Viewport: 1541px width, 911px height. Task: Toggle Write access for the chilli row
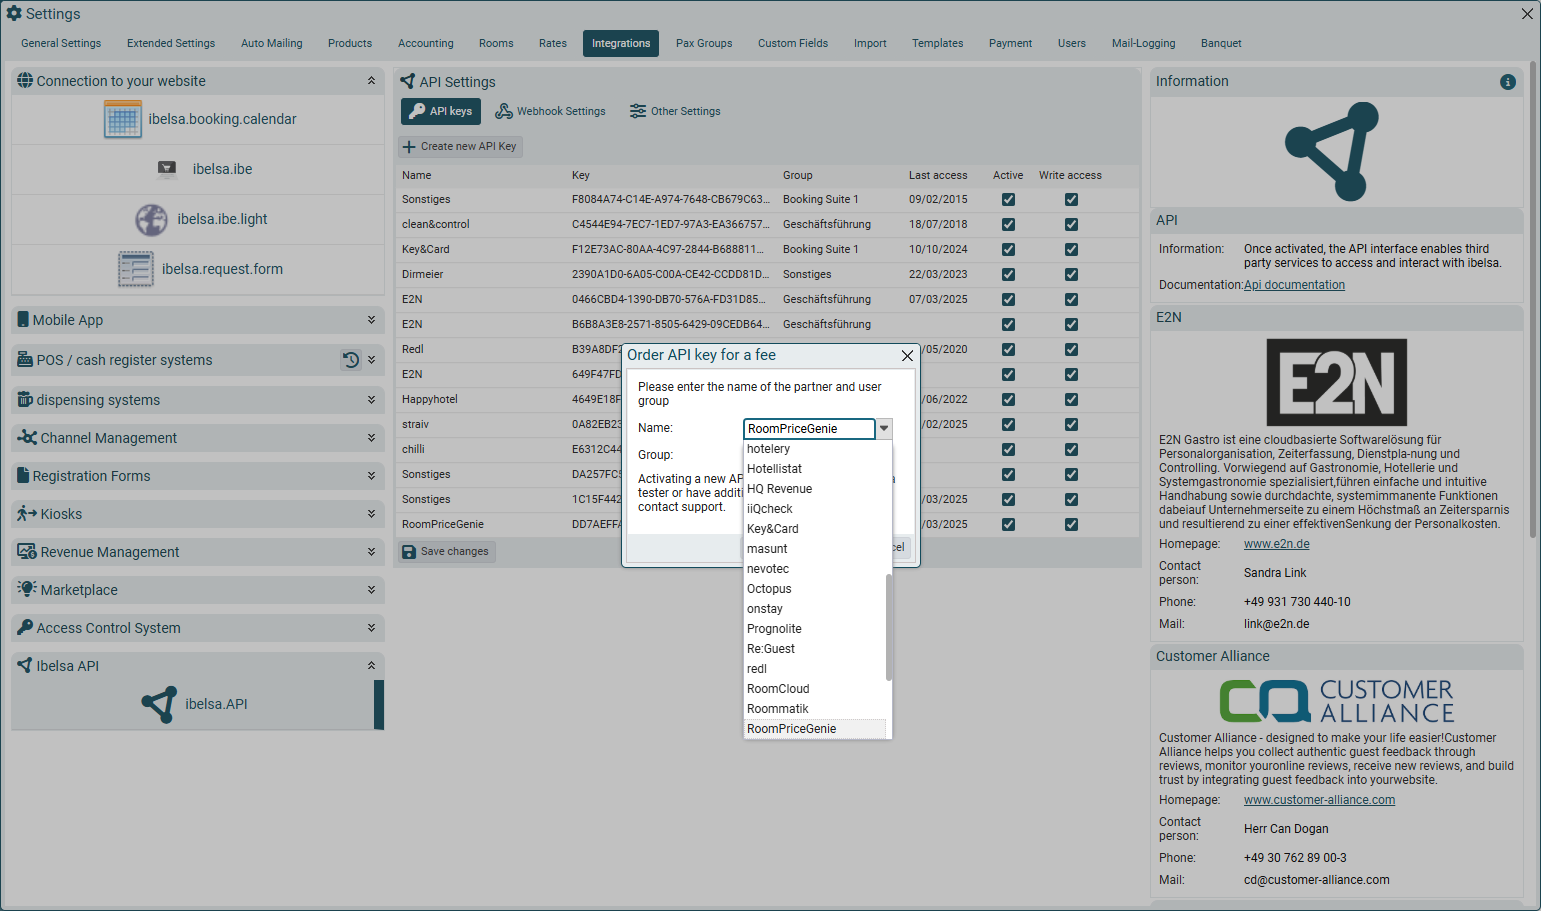[1071, 449]
